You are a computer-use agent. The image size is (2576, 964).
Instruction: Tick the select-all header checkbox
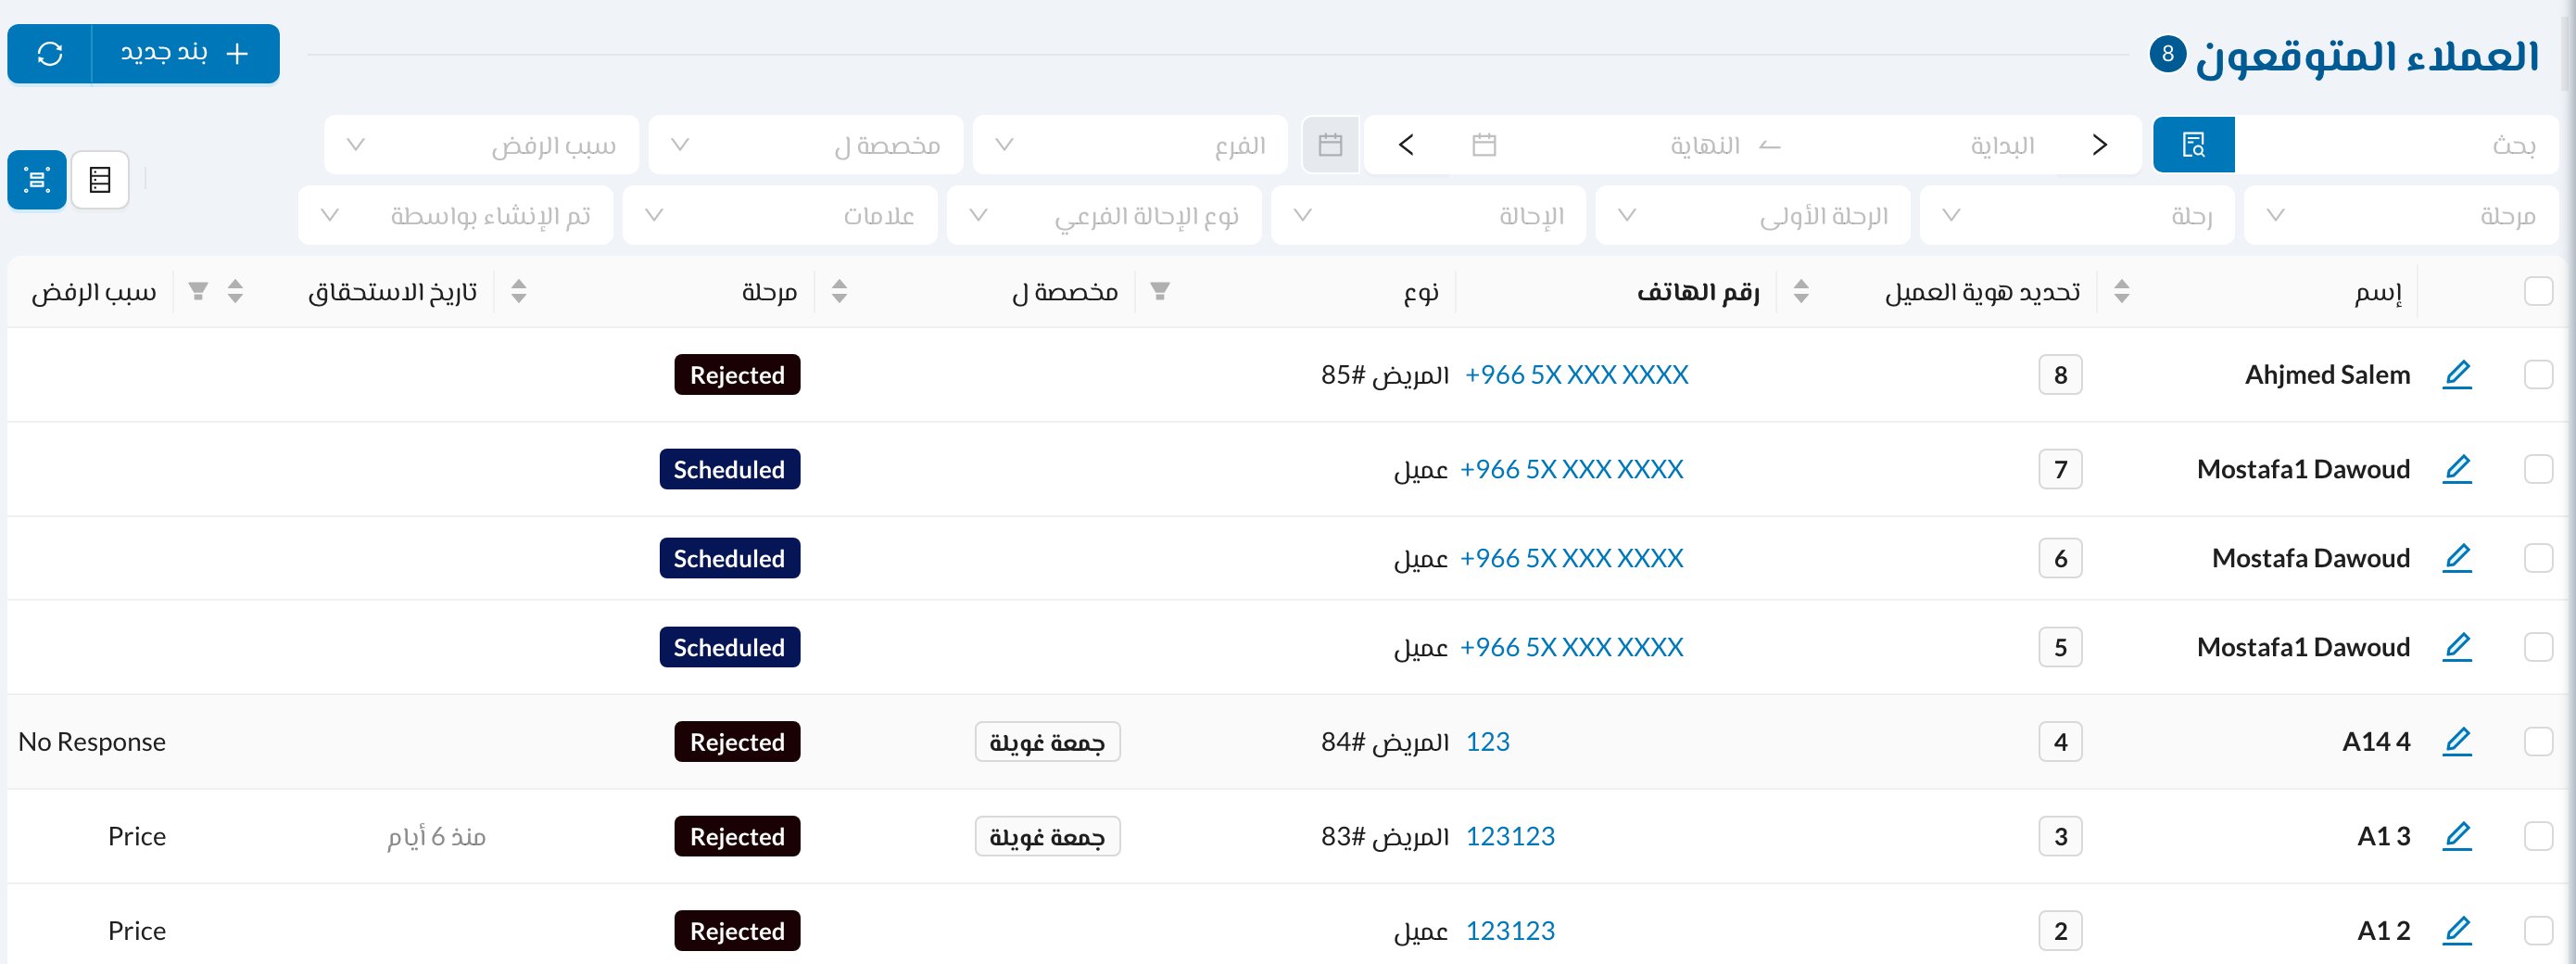point(2539,291)
